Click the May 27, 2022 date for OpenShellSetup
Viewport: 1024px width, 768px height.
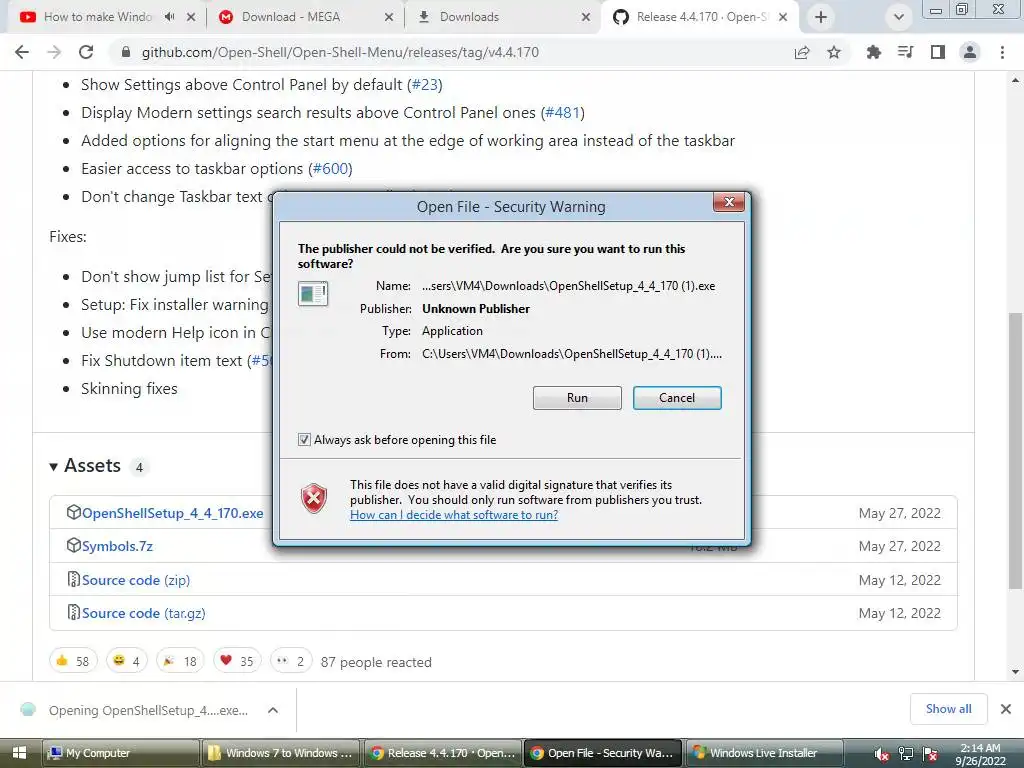pyautogui.click(x=899, y=513)
